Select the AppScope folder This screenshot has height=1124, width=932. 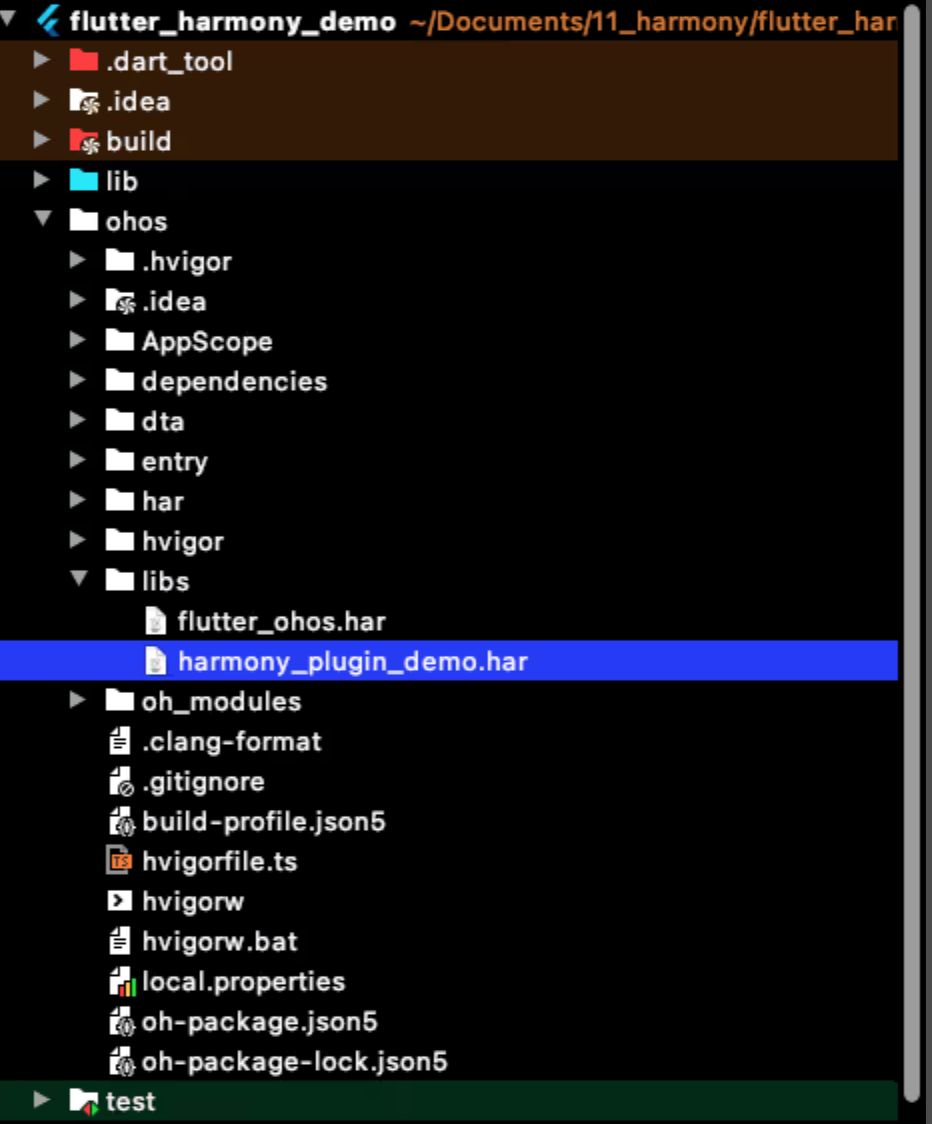(207, 341)
